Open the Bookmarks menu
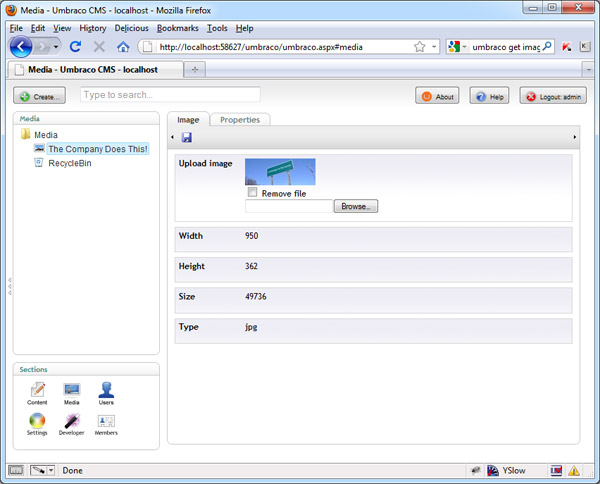This screenshot has height=484, width=600. (178, 28)
